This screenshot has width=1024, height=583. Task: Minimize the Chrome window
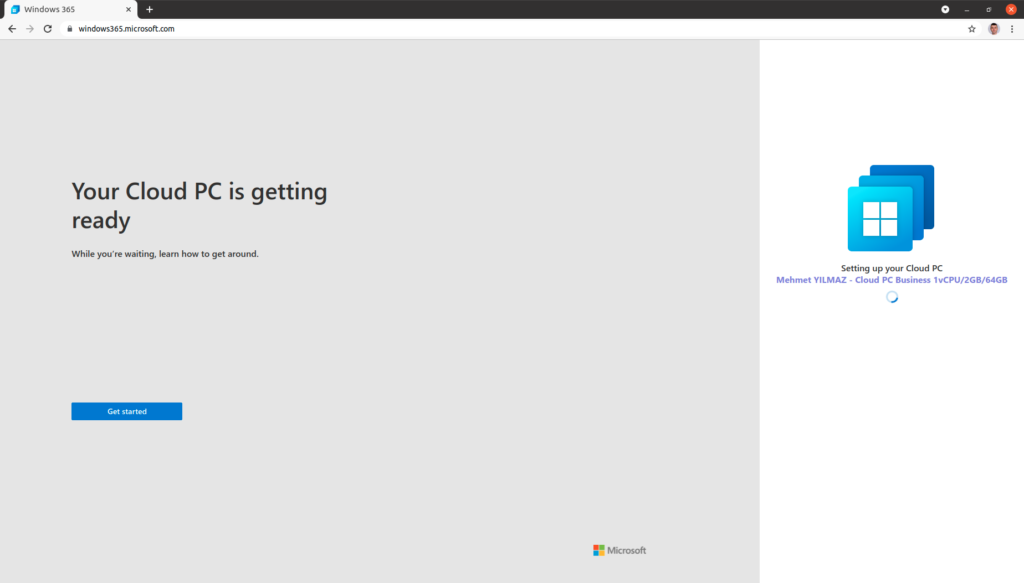[967, 9]
